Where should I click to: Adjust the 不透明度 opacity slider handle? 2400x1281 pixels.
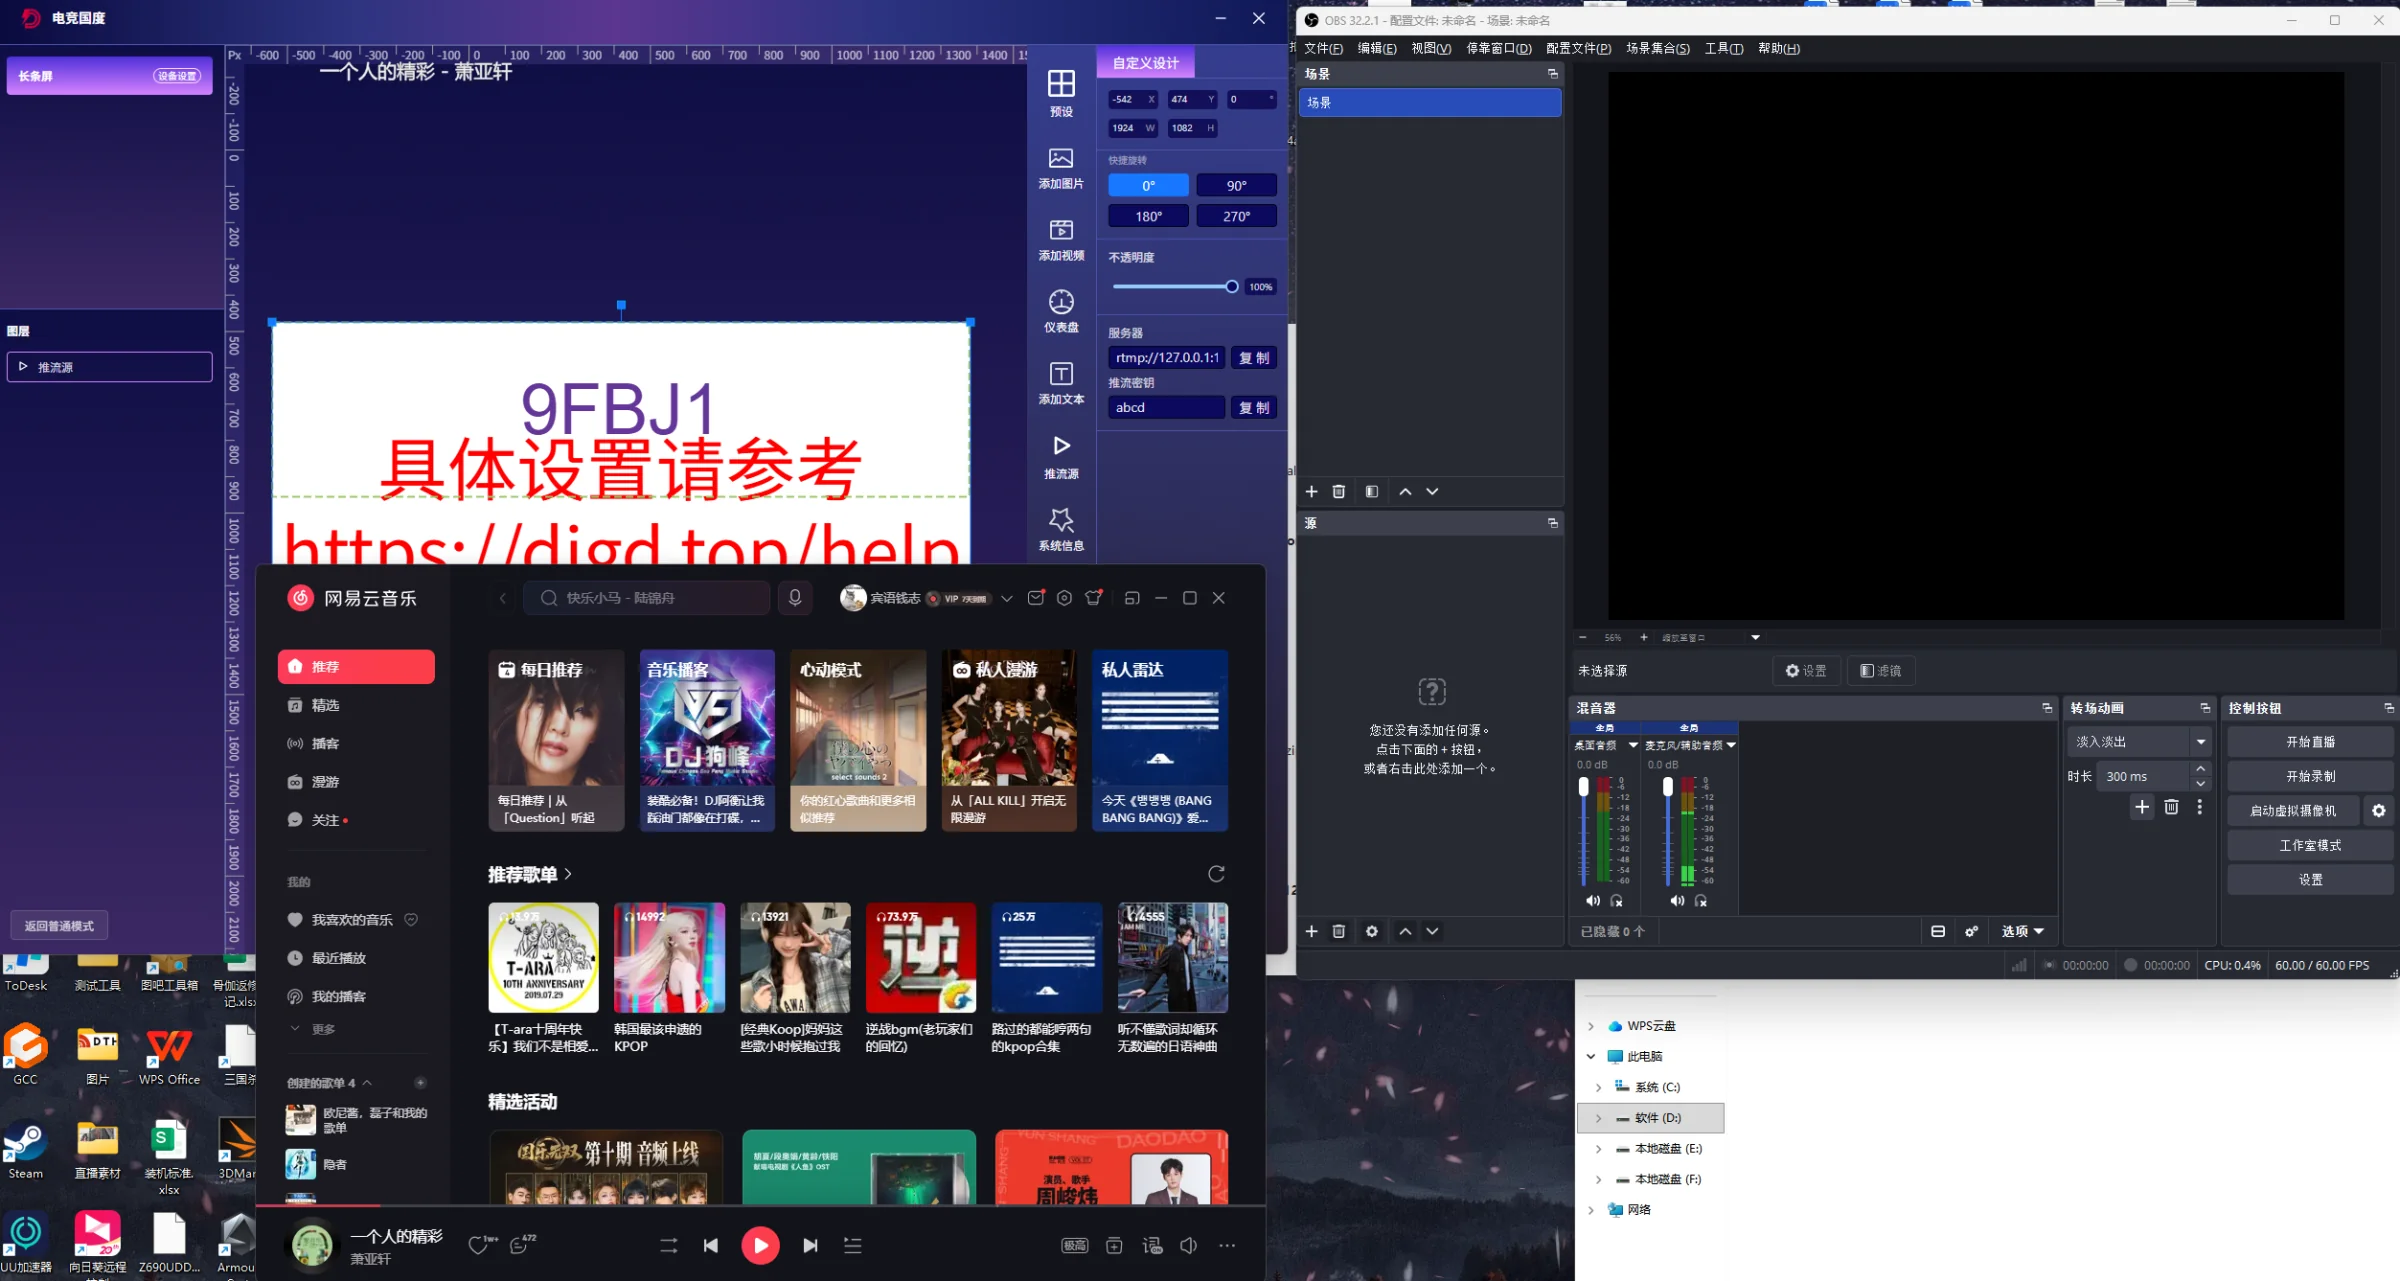coord(1232,287)
